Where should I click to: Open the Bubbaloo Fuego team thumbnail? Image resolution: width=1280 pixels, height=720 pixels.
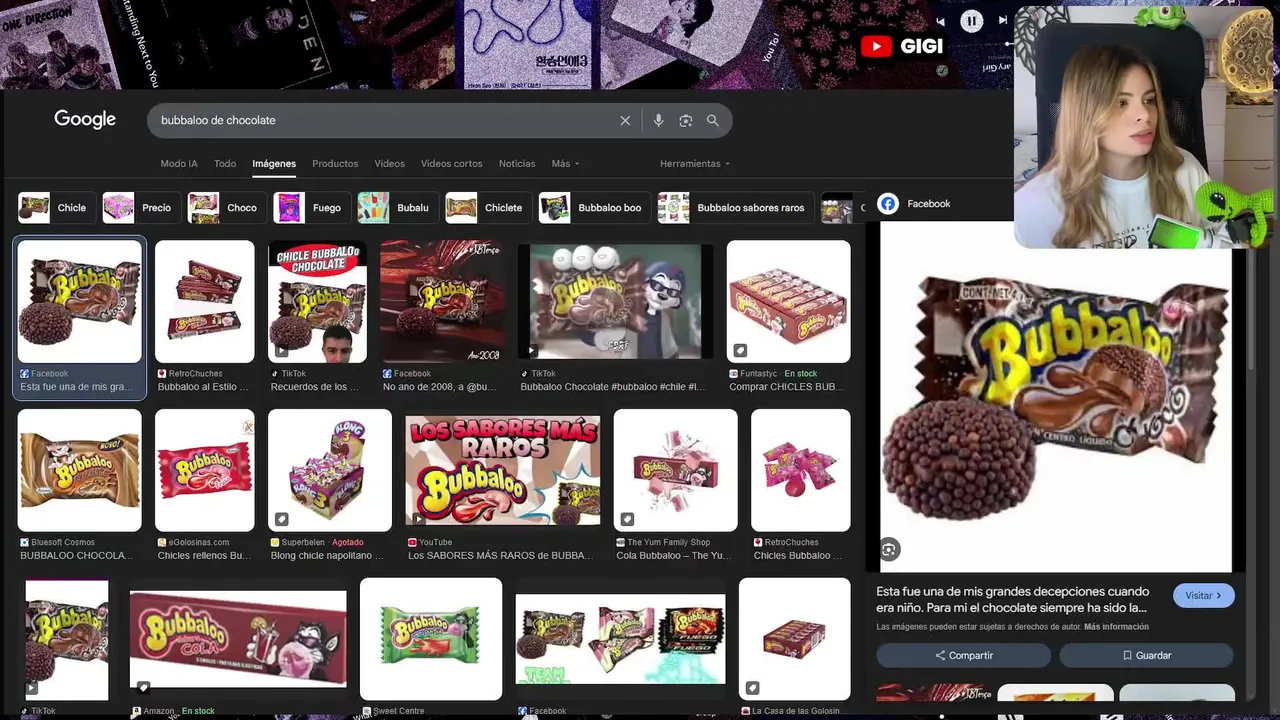pyautogui.click(x=620, y=639)
